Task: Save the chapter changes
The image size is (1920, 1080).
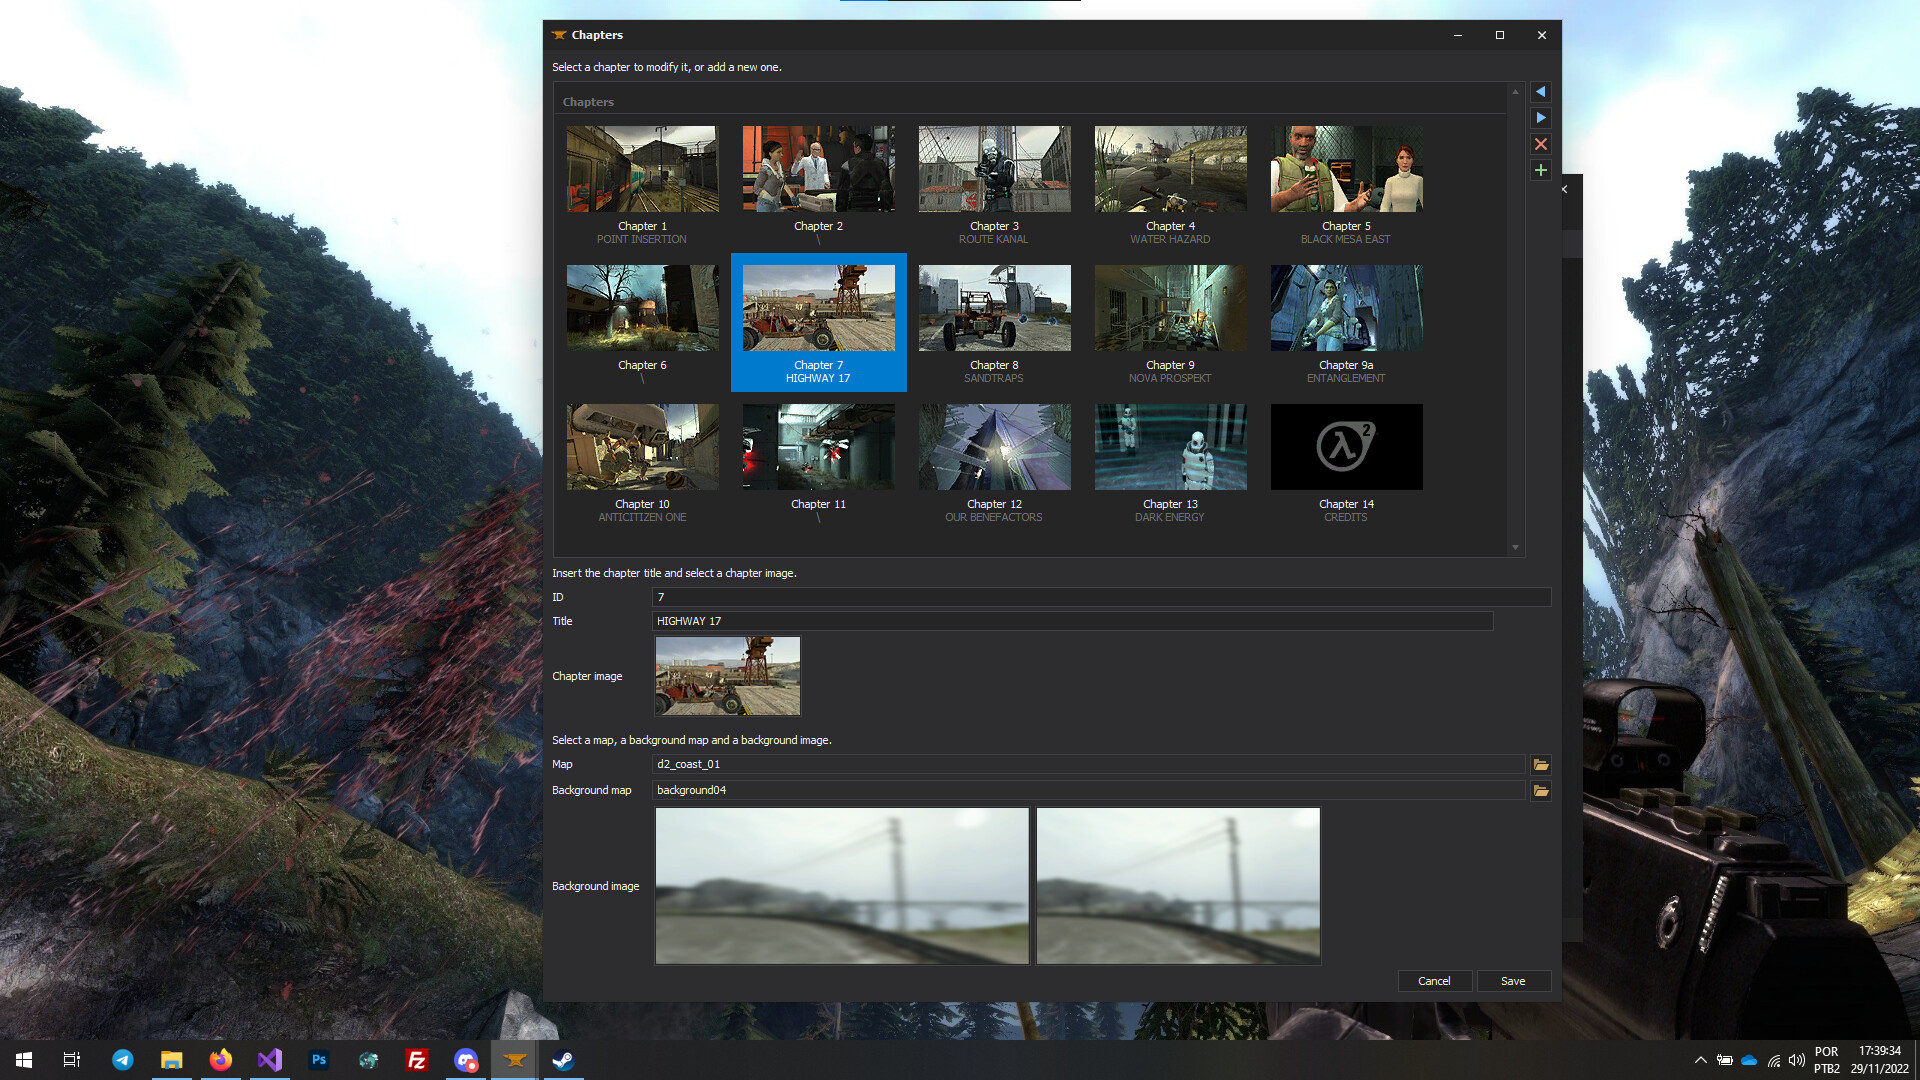Action: coord(1513,981)
